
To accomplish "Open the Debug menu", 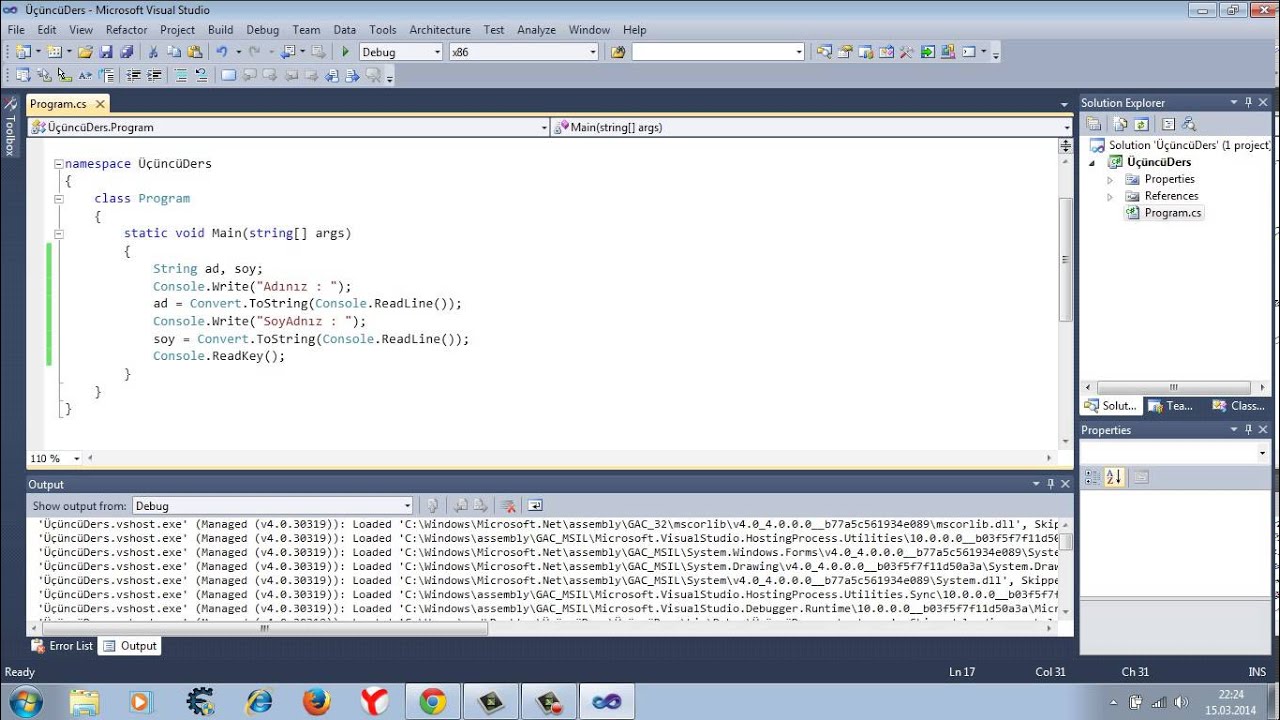I will [x=263, y=29].
